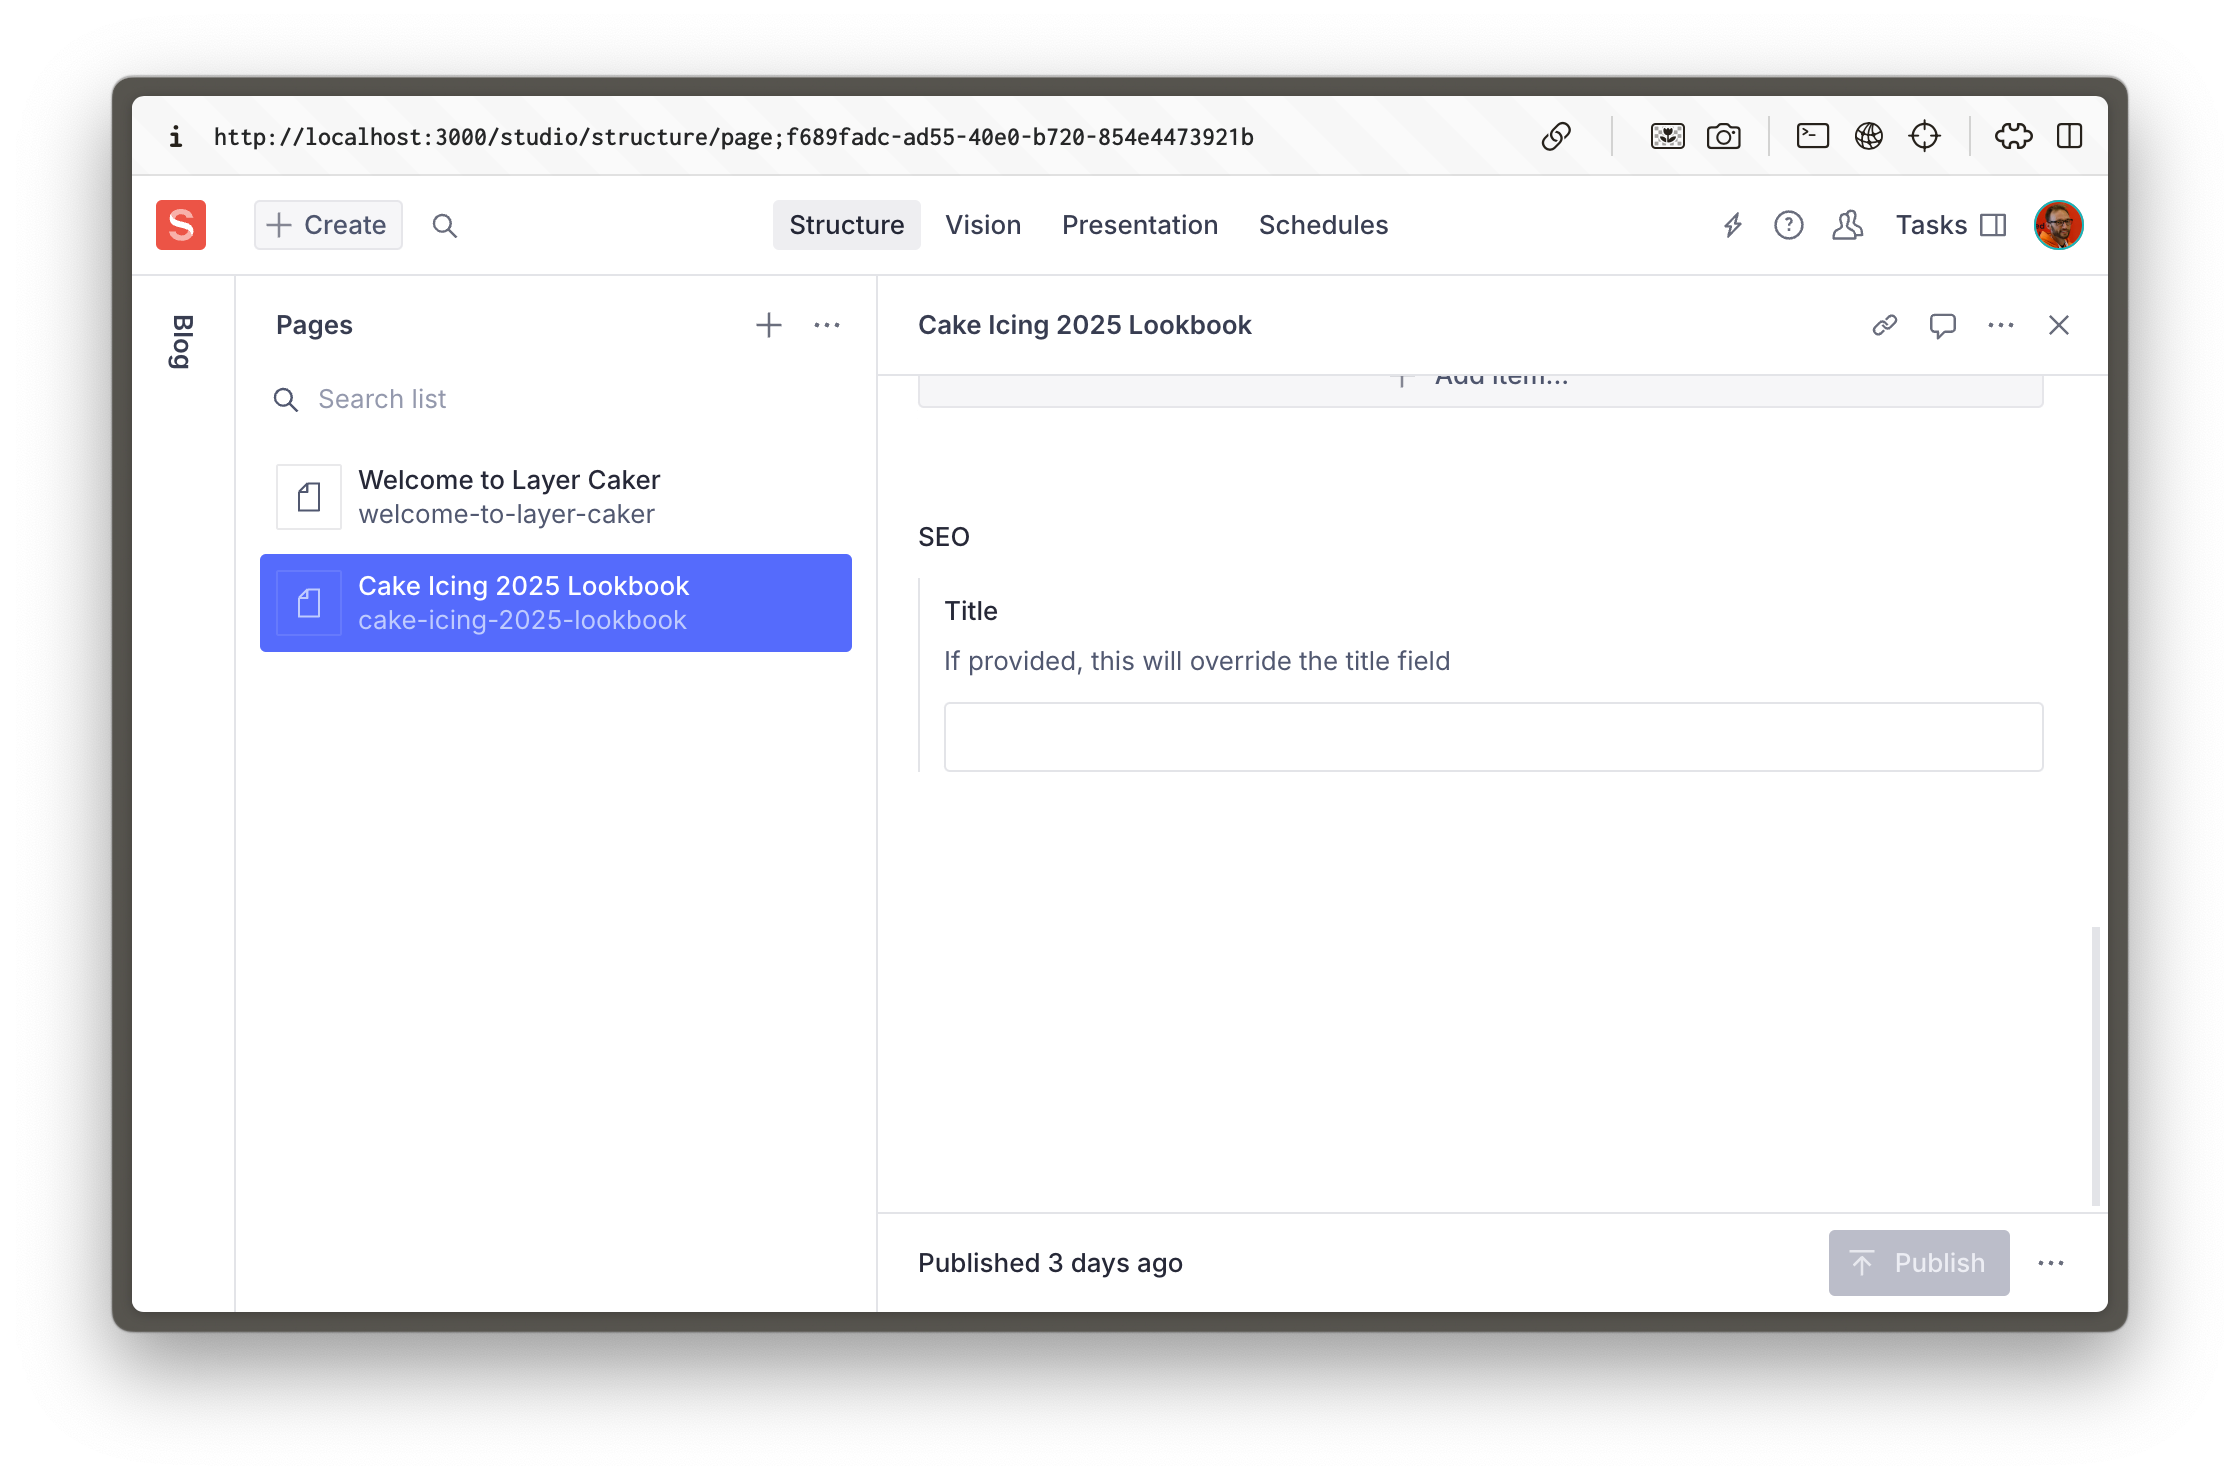
Task: Click the 'If provided, this will override' description
Action: pyautogui.click(x=1197, y=661)
